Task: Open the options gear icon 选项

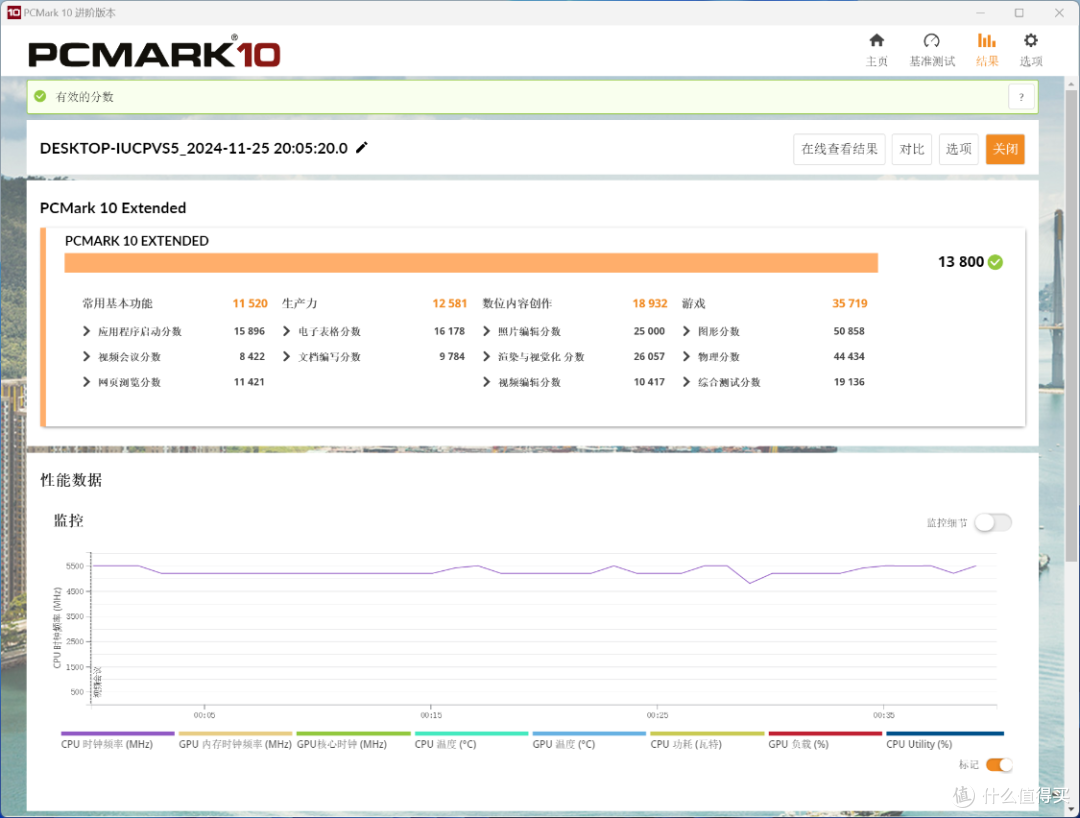Action: tap(1030, 41)
